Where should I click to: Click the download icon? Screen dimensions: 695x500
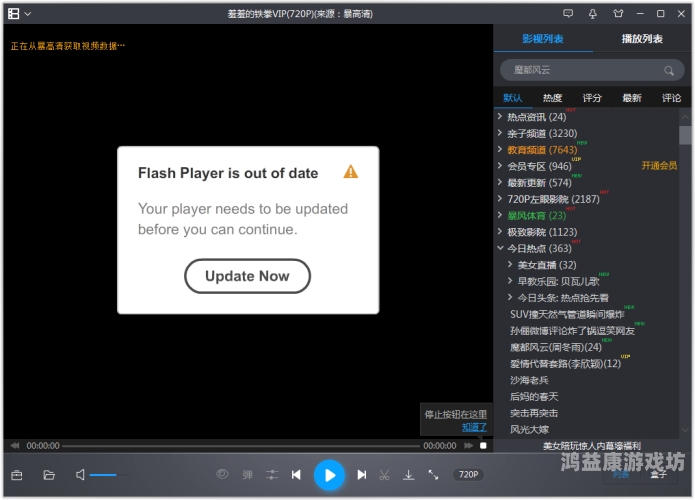pyautogui.click(x=409, y=475)
